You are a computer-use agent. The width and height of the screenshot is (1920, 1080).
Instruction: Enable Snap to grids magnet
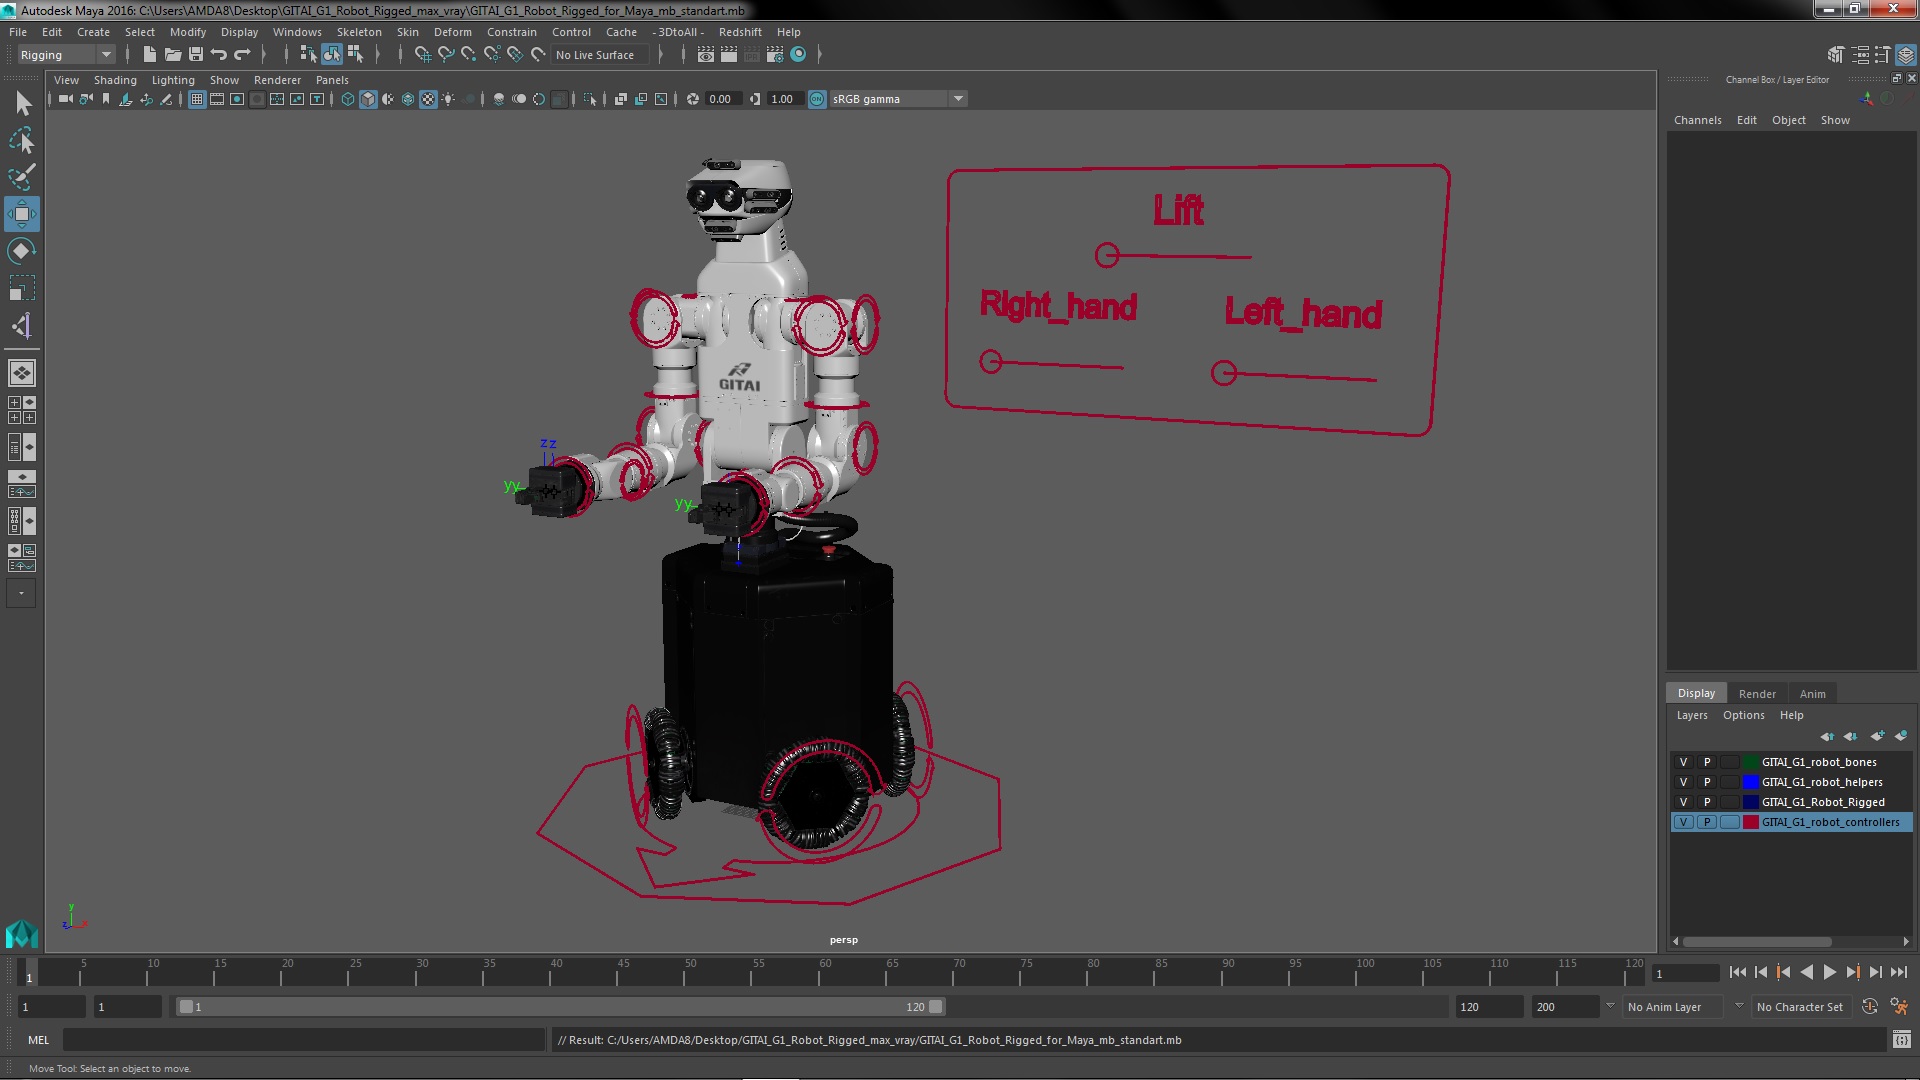click(x=422, y=55)
